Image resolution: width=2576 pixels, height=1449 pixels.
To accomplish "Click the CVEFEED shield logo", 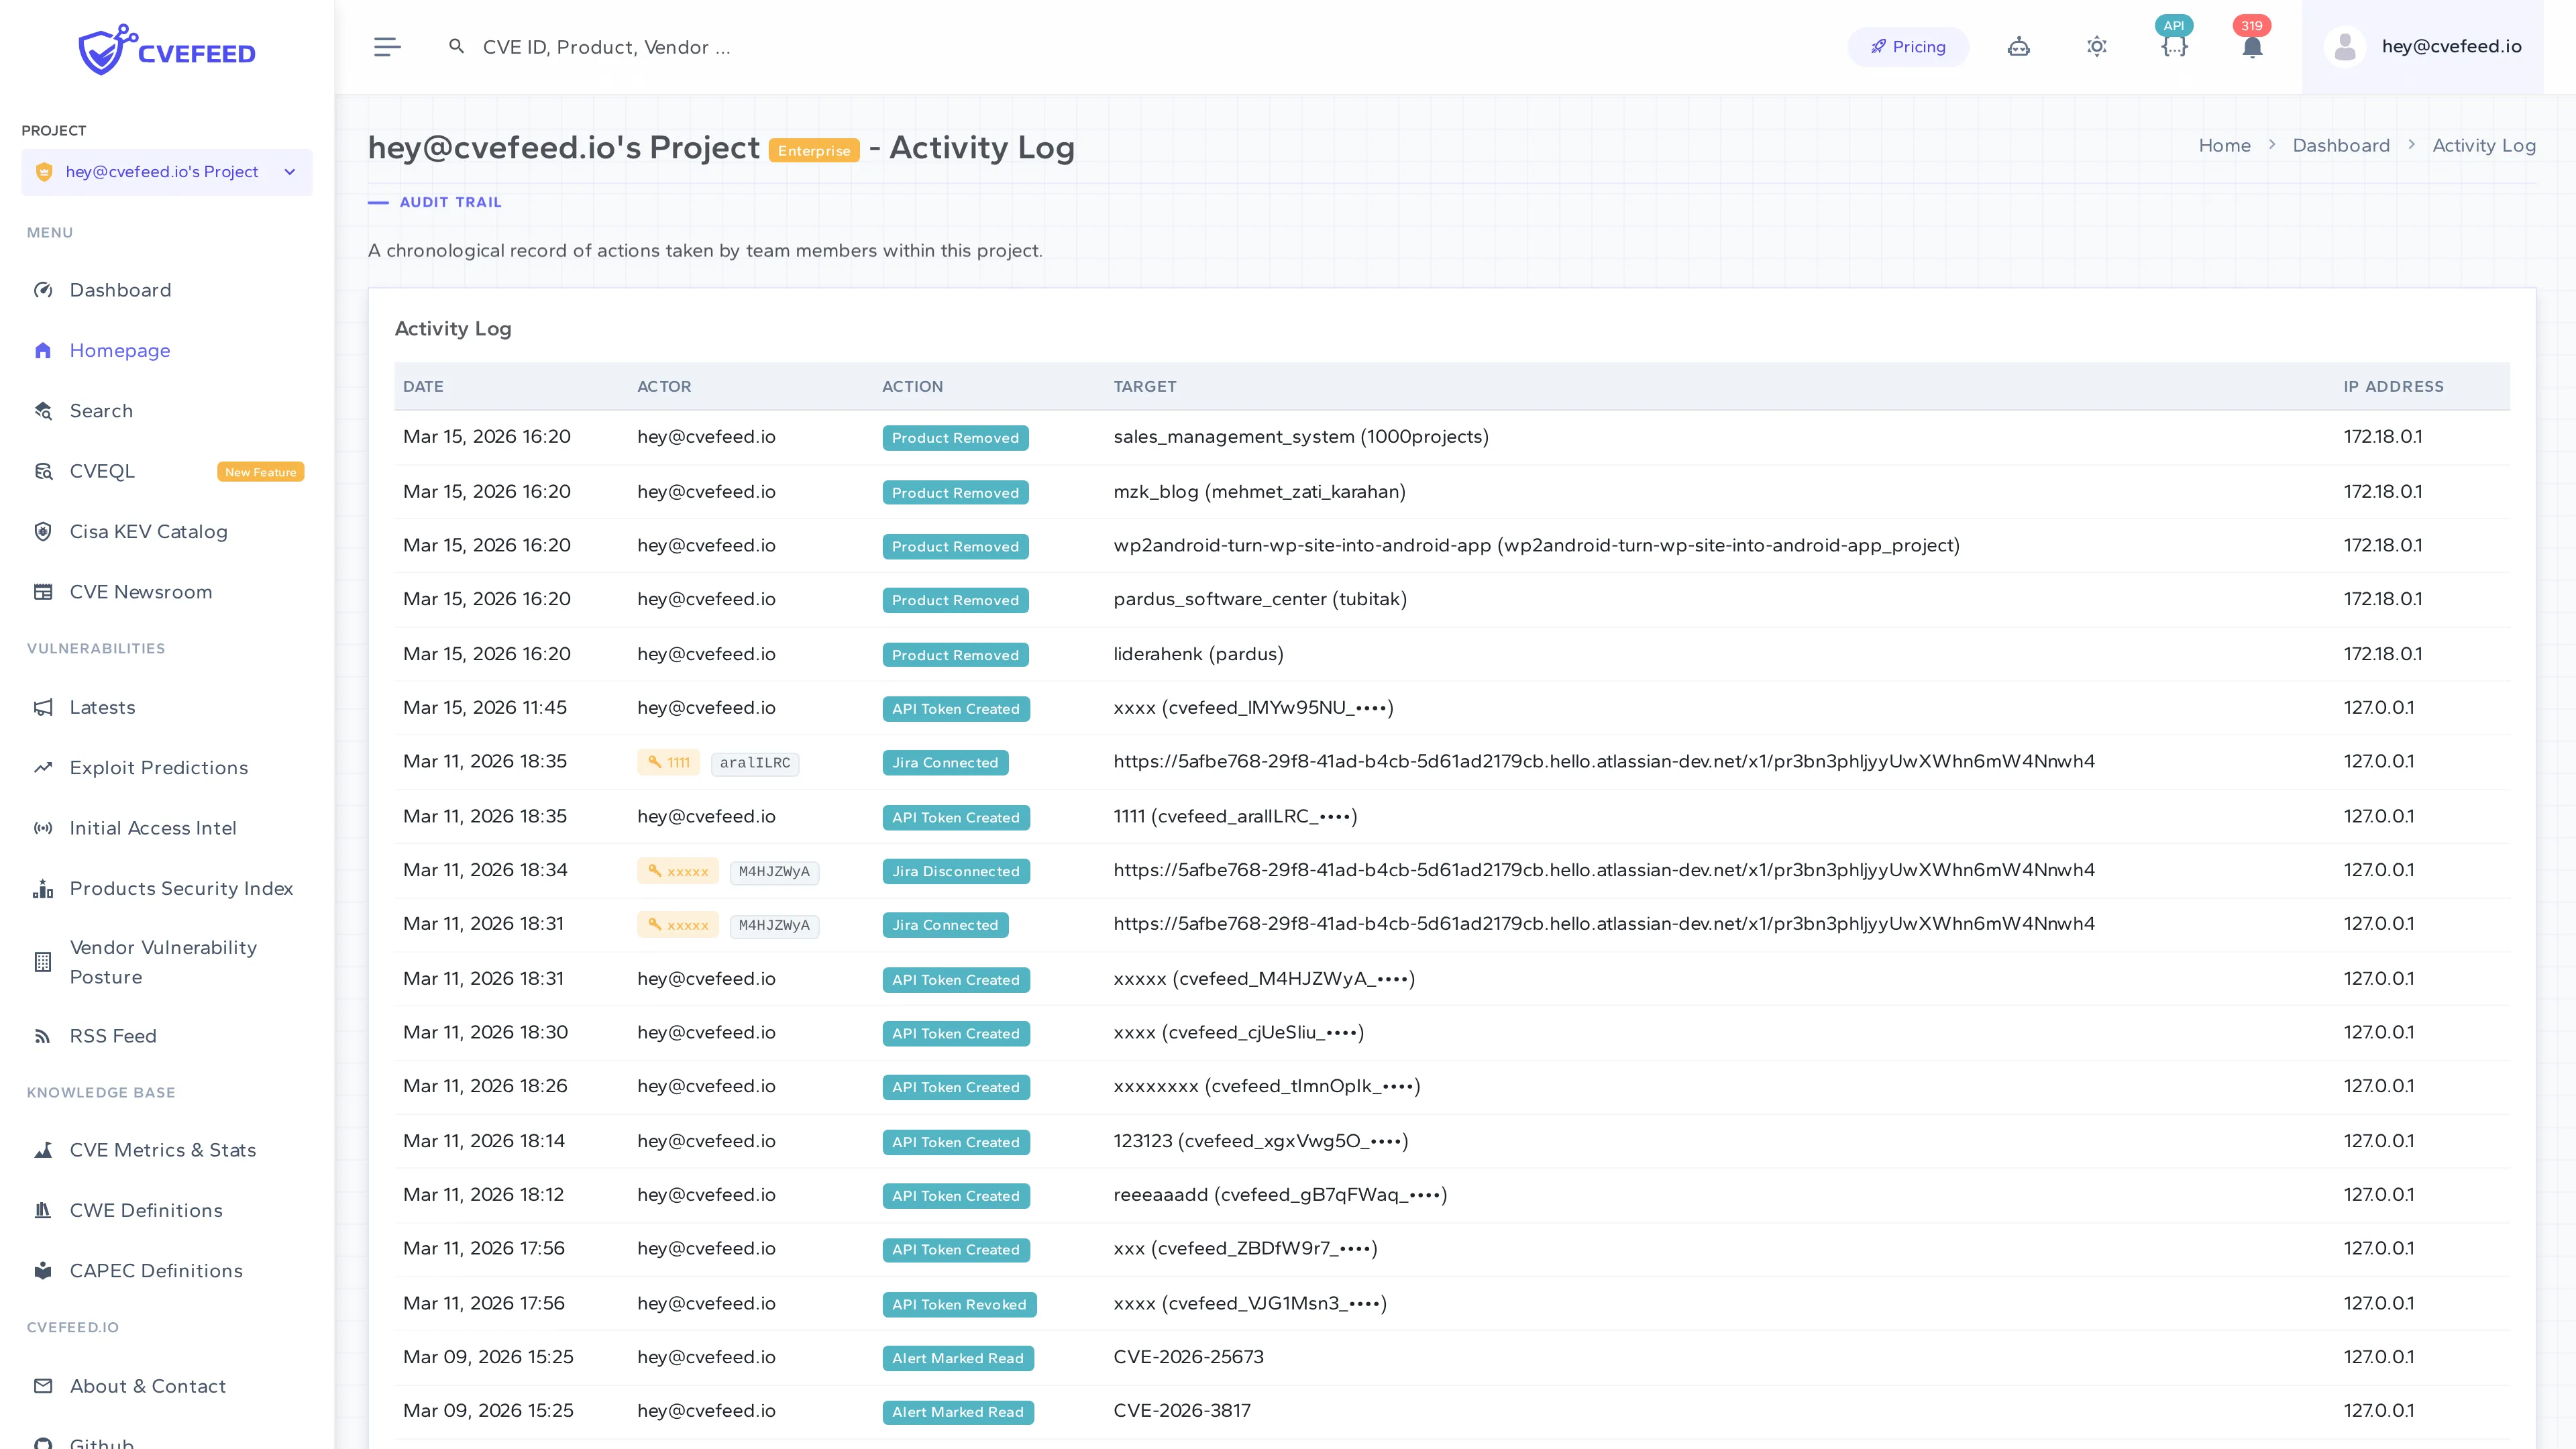I will tap(105, 48).
